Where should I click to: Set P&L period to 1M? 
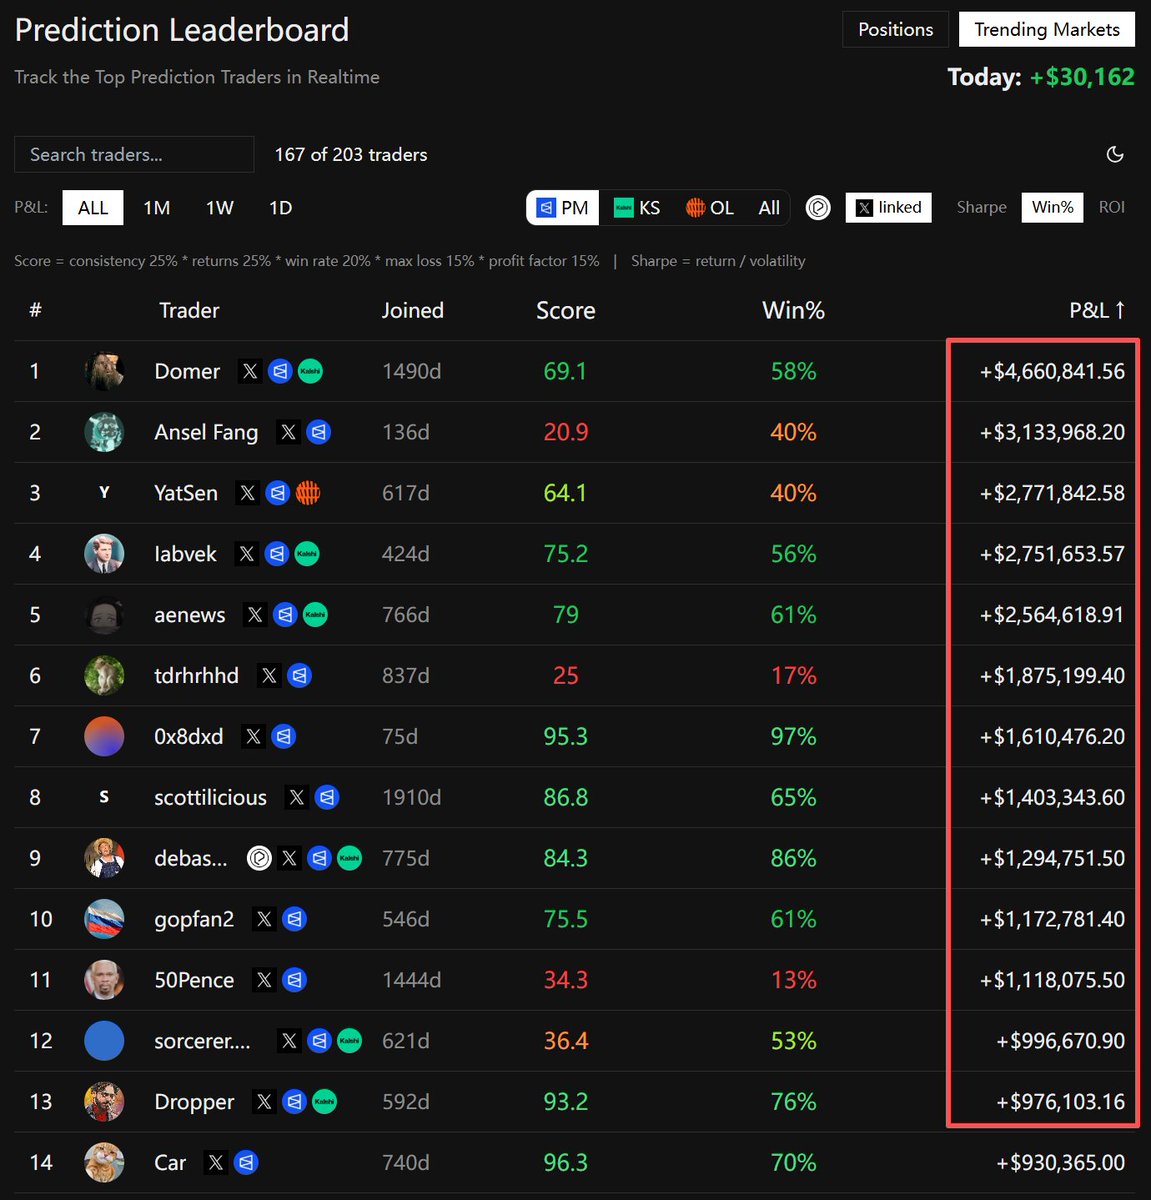tap(157, 208)
